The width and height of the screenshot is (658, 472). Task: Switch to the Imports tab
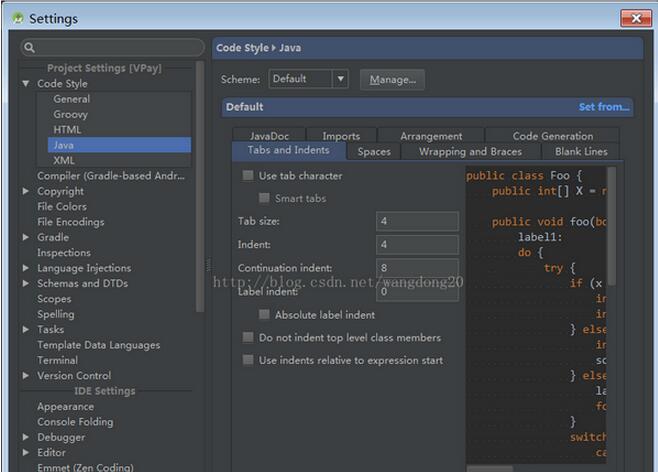[341, 136]
